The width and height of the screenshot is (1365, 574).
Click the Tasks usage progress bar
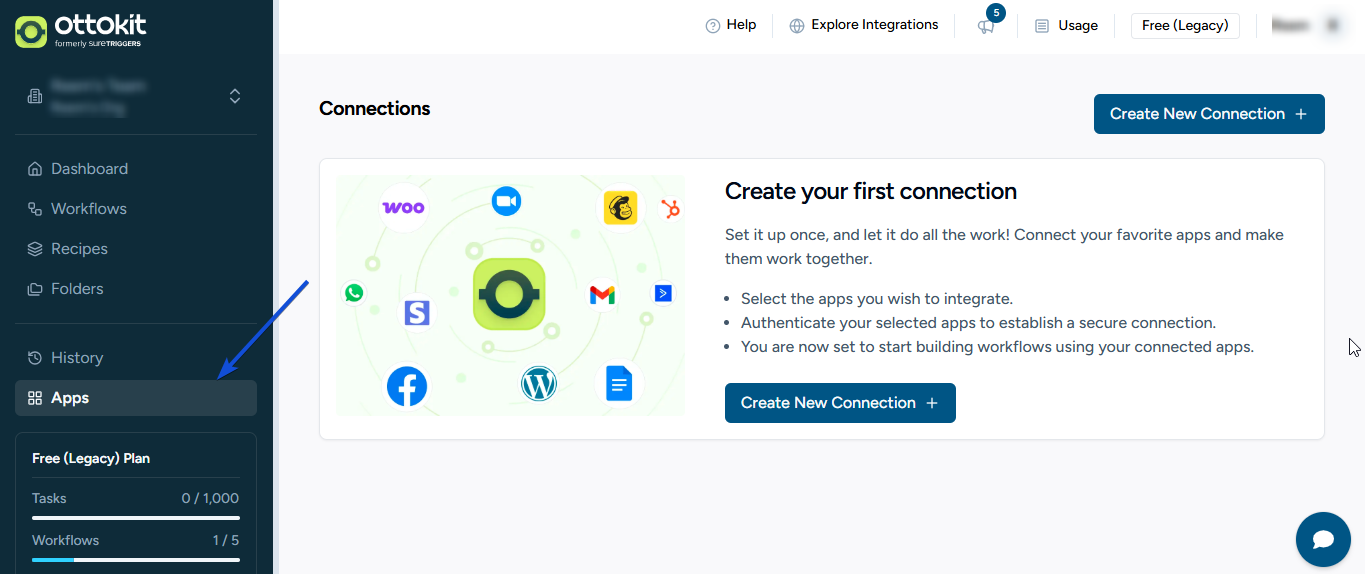[x=136, y=518]
